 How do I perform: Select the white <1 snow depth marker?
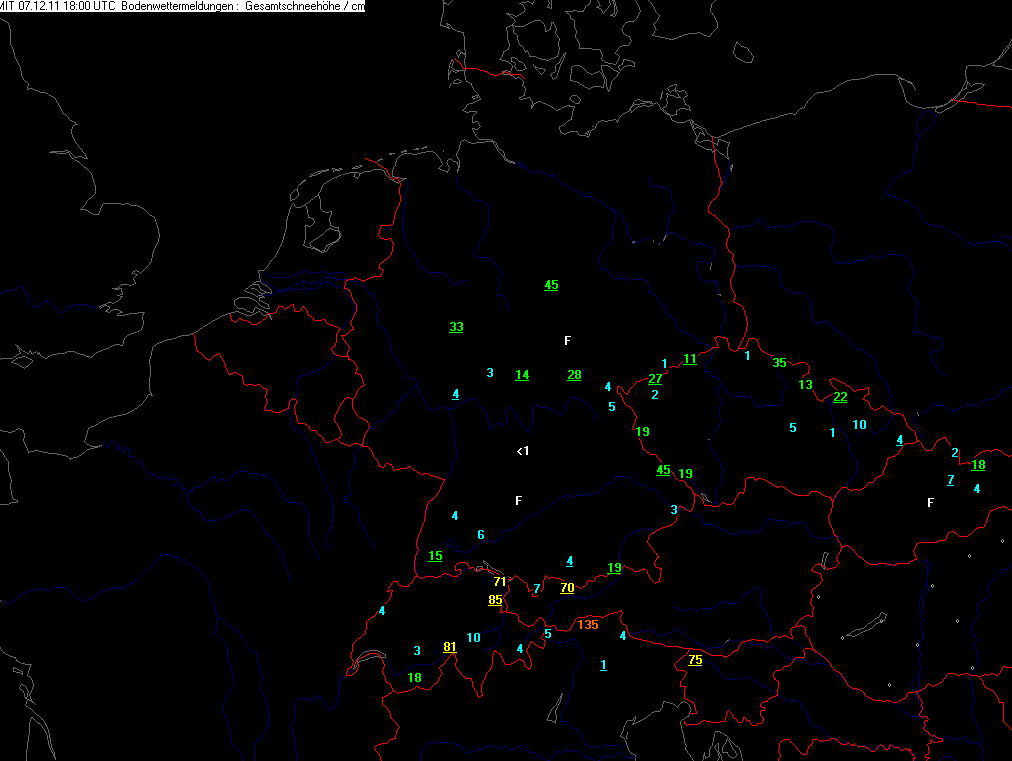click(522, 451)
